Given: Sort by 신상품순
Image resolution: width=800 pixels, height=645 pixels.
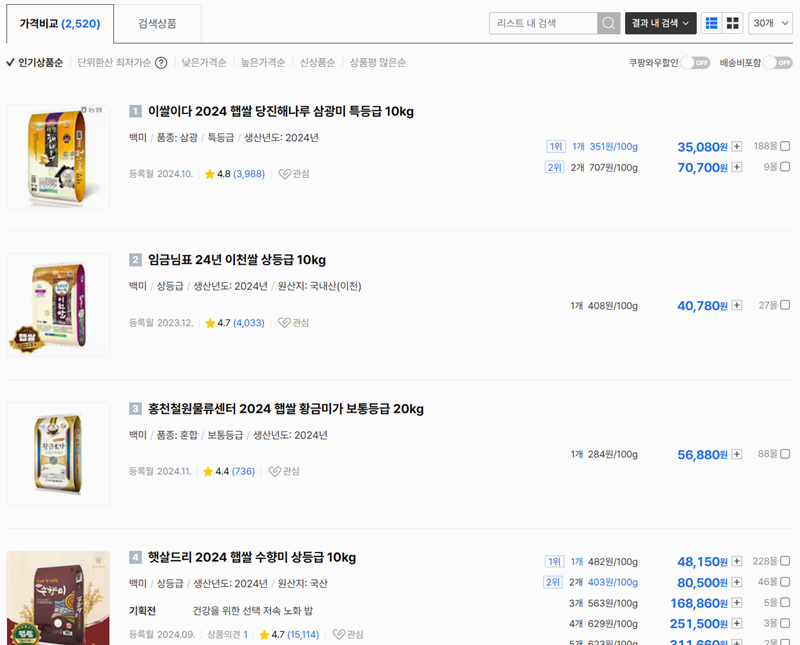Looking at the screenshot, I should 317,63.
